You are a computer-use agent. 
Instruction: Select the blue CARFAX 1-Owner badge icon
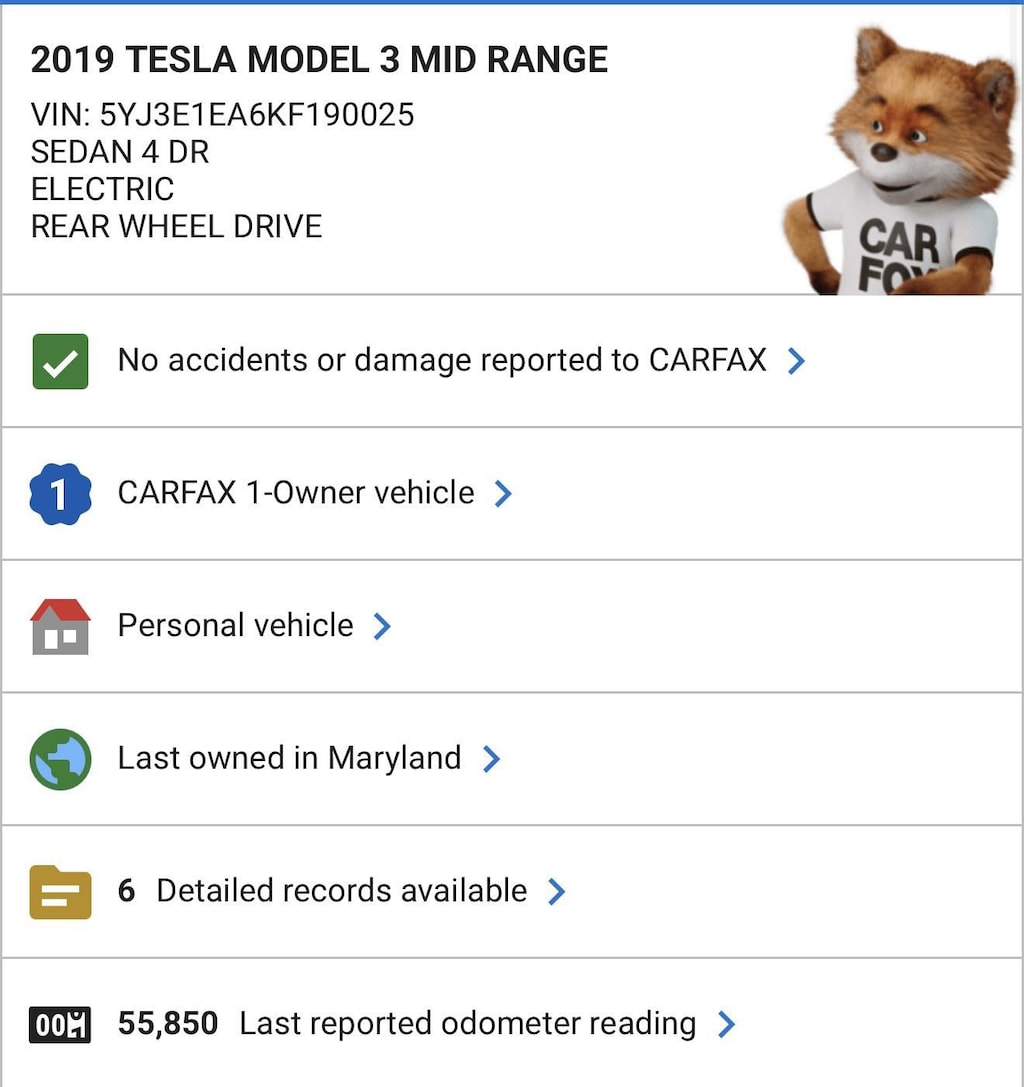pos(58,492)
